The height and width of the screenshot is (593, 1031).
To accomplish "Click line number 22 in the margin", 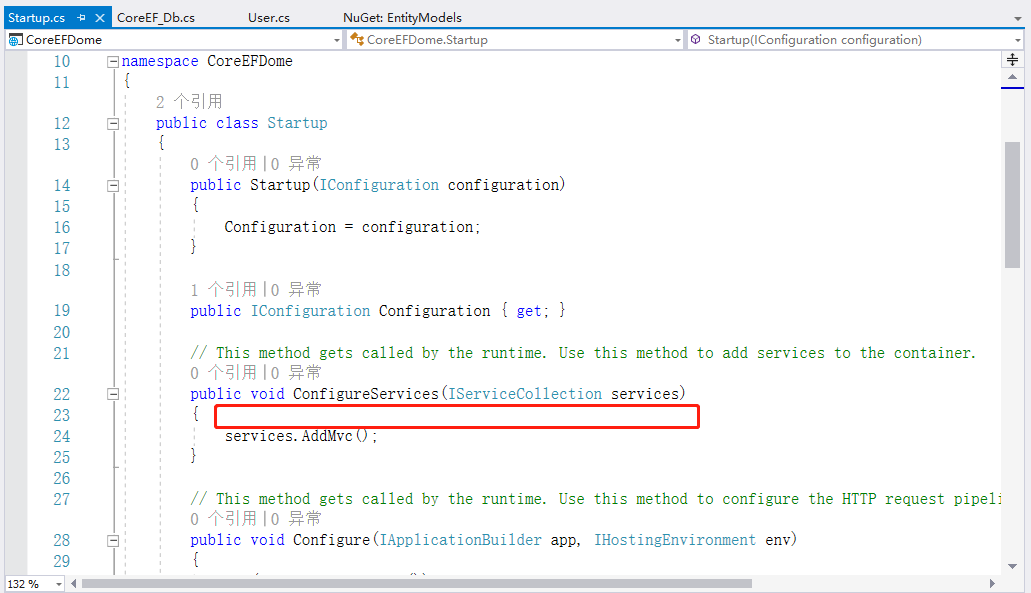I will [x=62, y=394].
